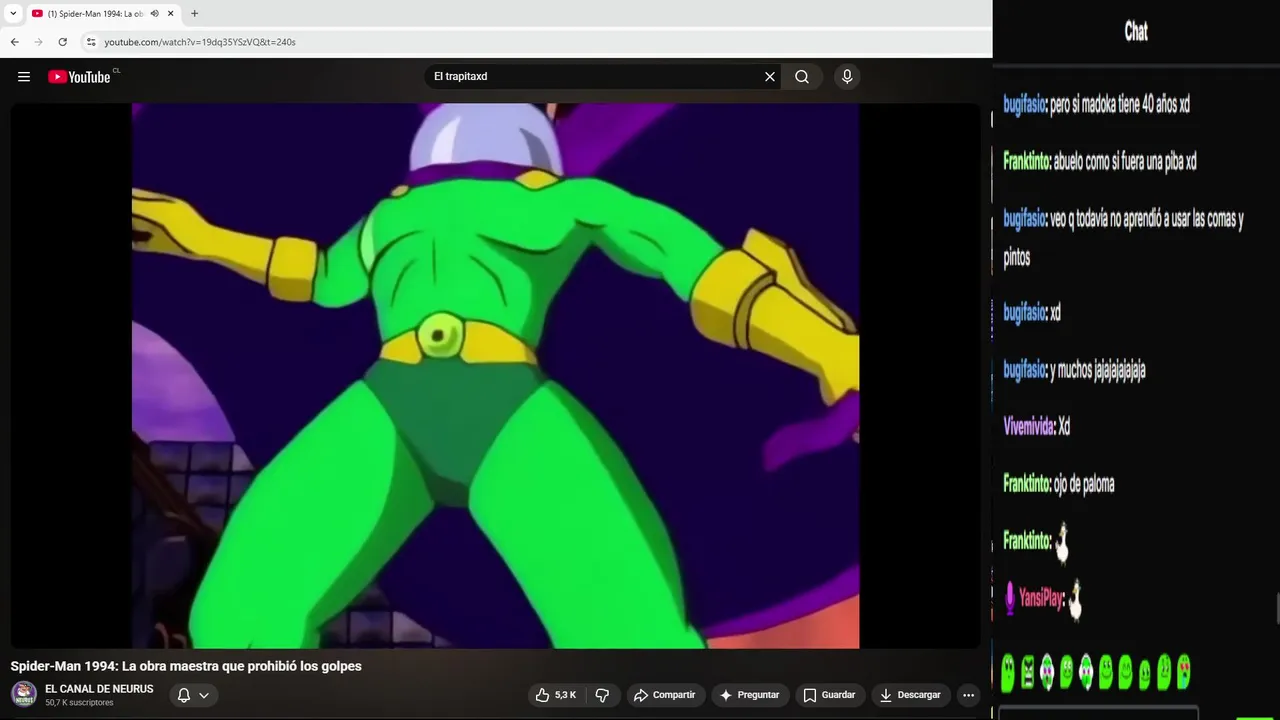This screenshot has height=720, width=1280.
Task: Go back with the browser back arrow
Action: [15, 42]
